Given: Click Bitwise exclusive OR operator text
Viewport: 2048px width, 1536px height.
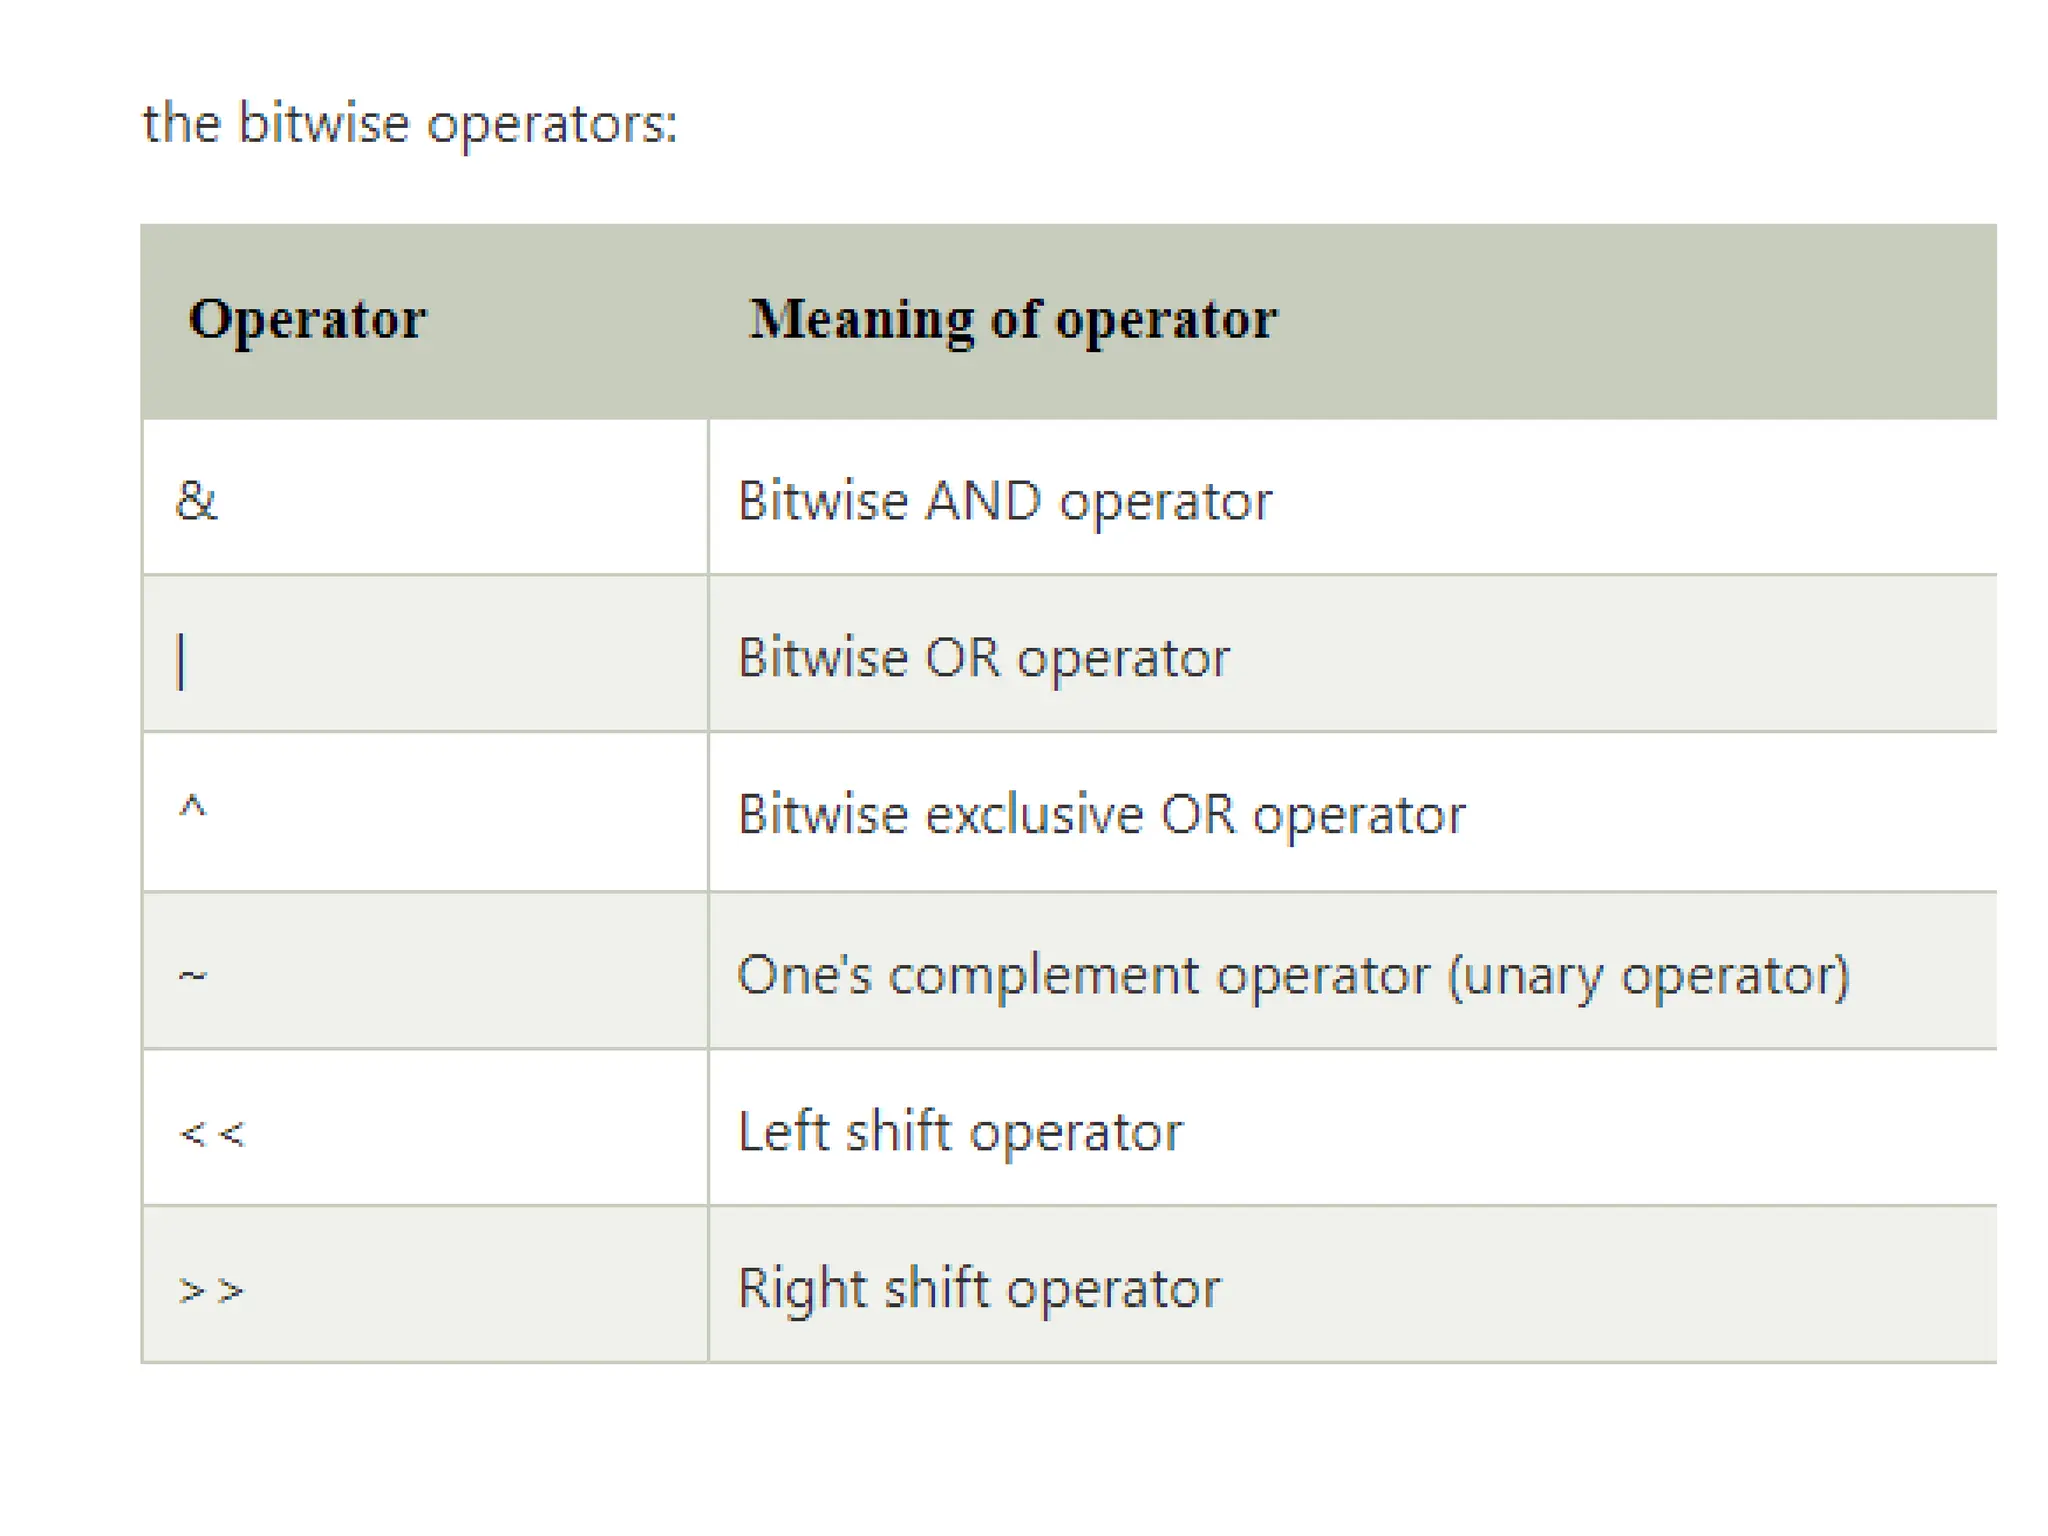Looking at the screenshot, I should coord(1101,815).
